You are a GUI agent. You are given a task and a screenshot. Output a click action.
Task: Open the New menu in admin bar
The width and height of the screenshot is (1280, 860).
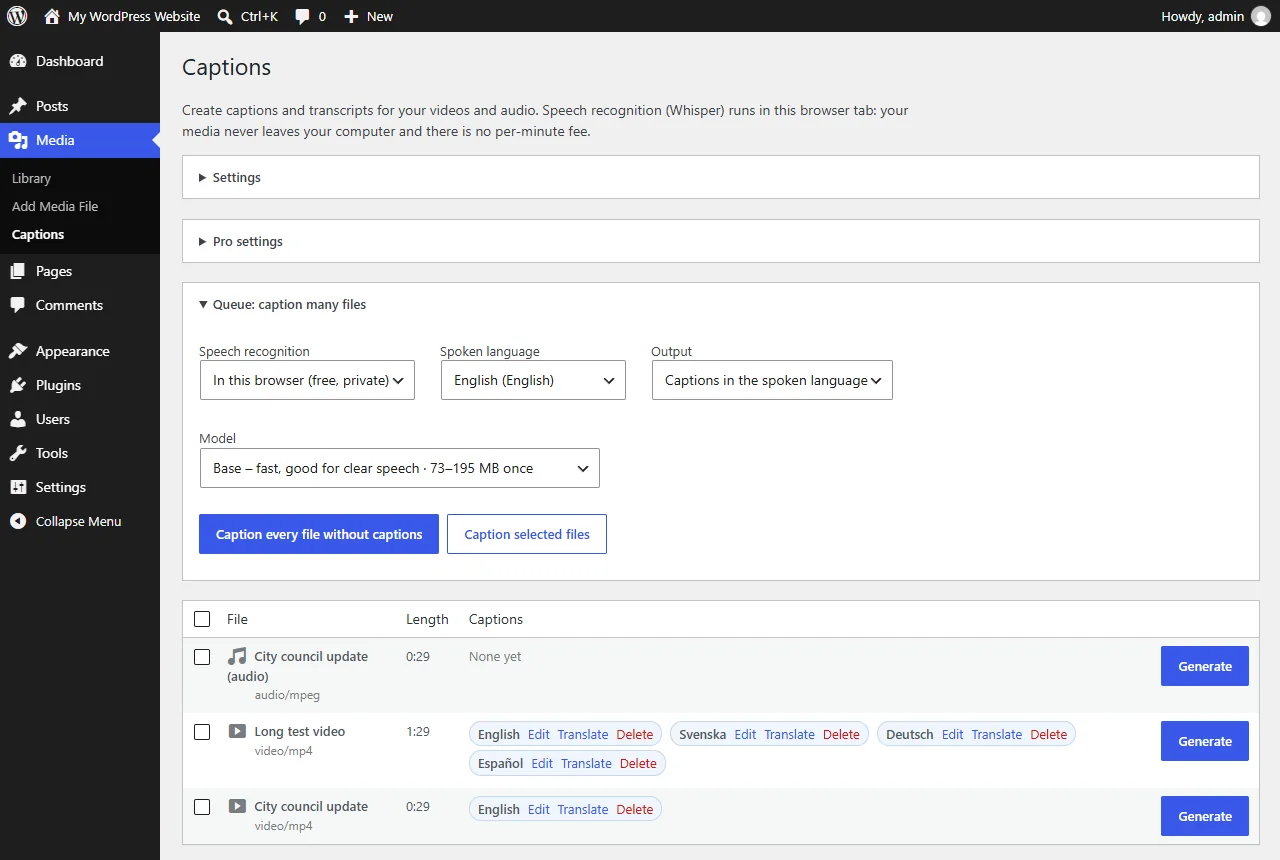(368, 16)
